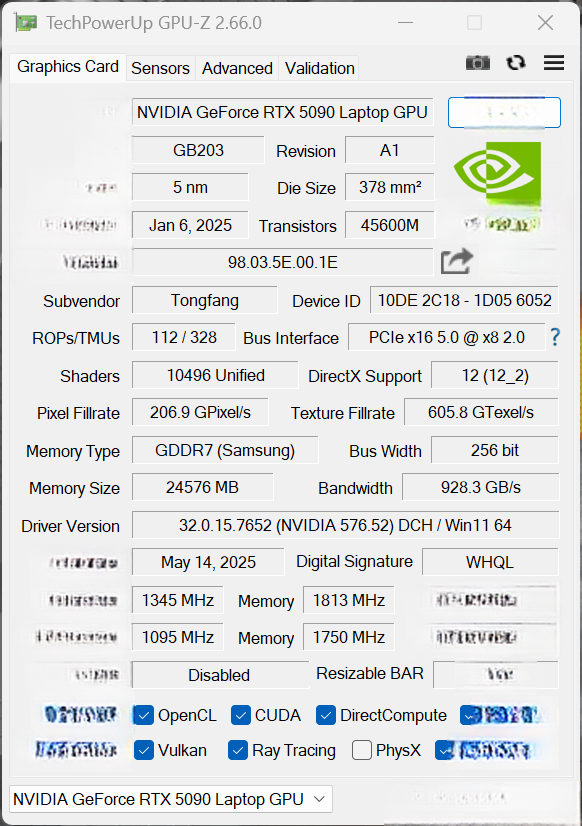Take a screenshot with the camera icon

[478, 63]
